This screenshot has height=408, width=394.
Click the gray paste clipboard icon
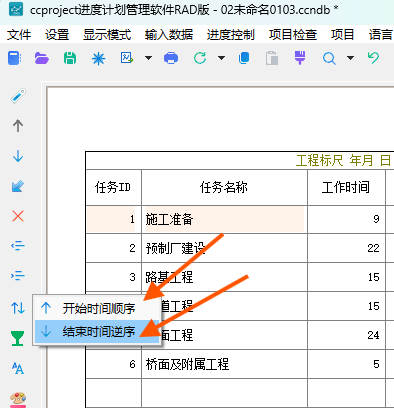coord(272,58)
